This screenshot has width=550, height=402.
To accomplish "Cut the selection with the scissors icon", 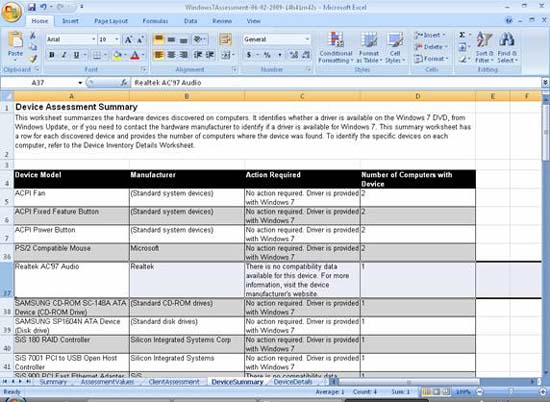I will pyautogui.click(x=33, y=35).
